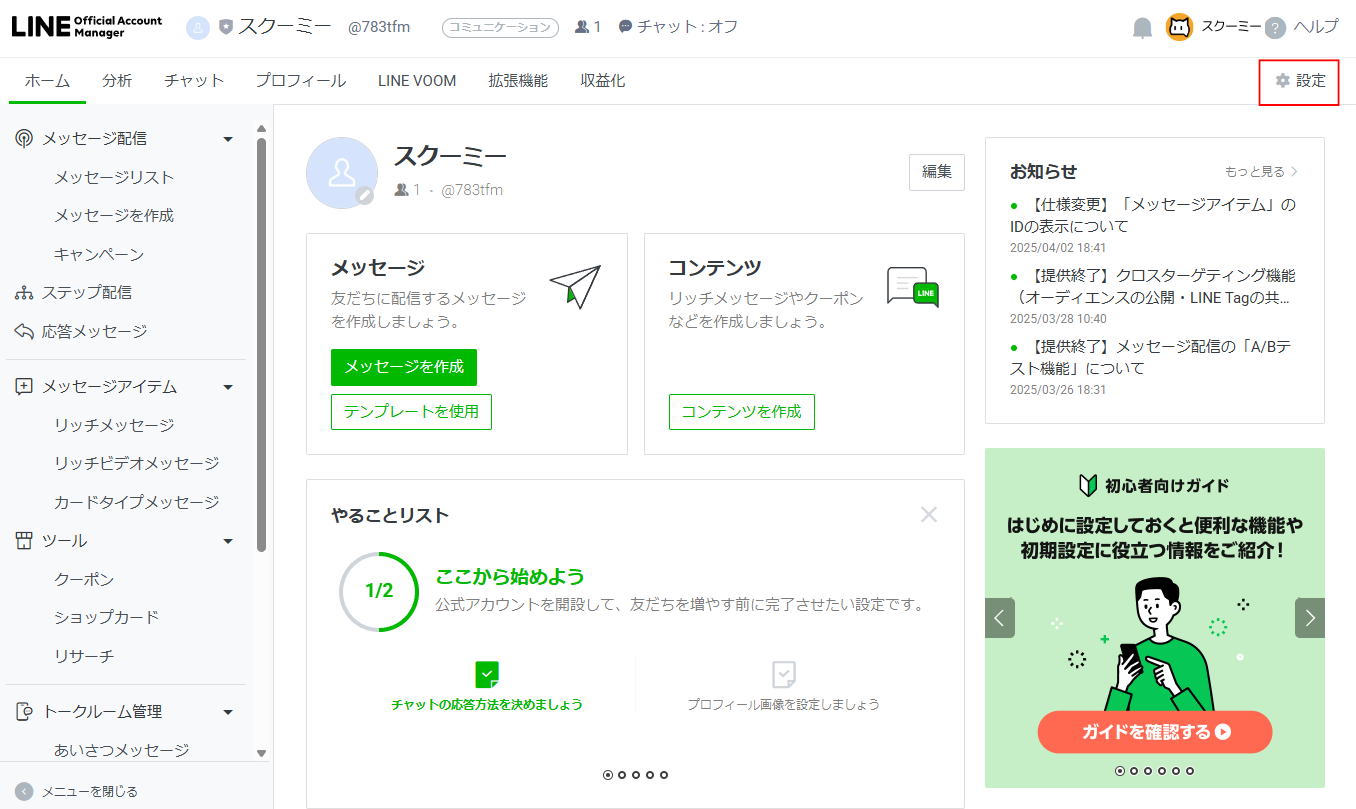Image resolution: width=1356 pixels, height=809 pixels.
Task: Select the first guide banner page dot
Action: click(1119, 771)
